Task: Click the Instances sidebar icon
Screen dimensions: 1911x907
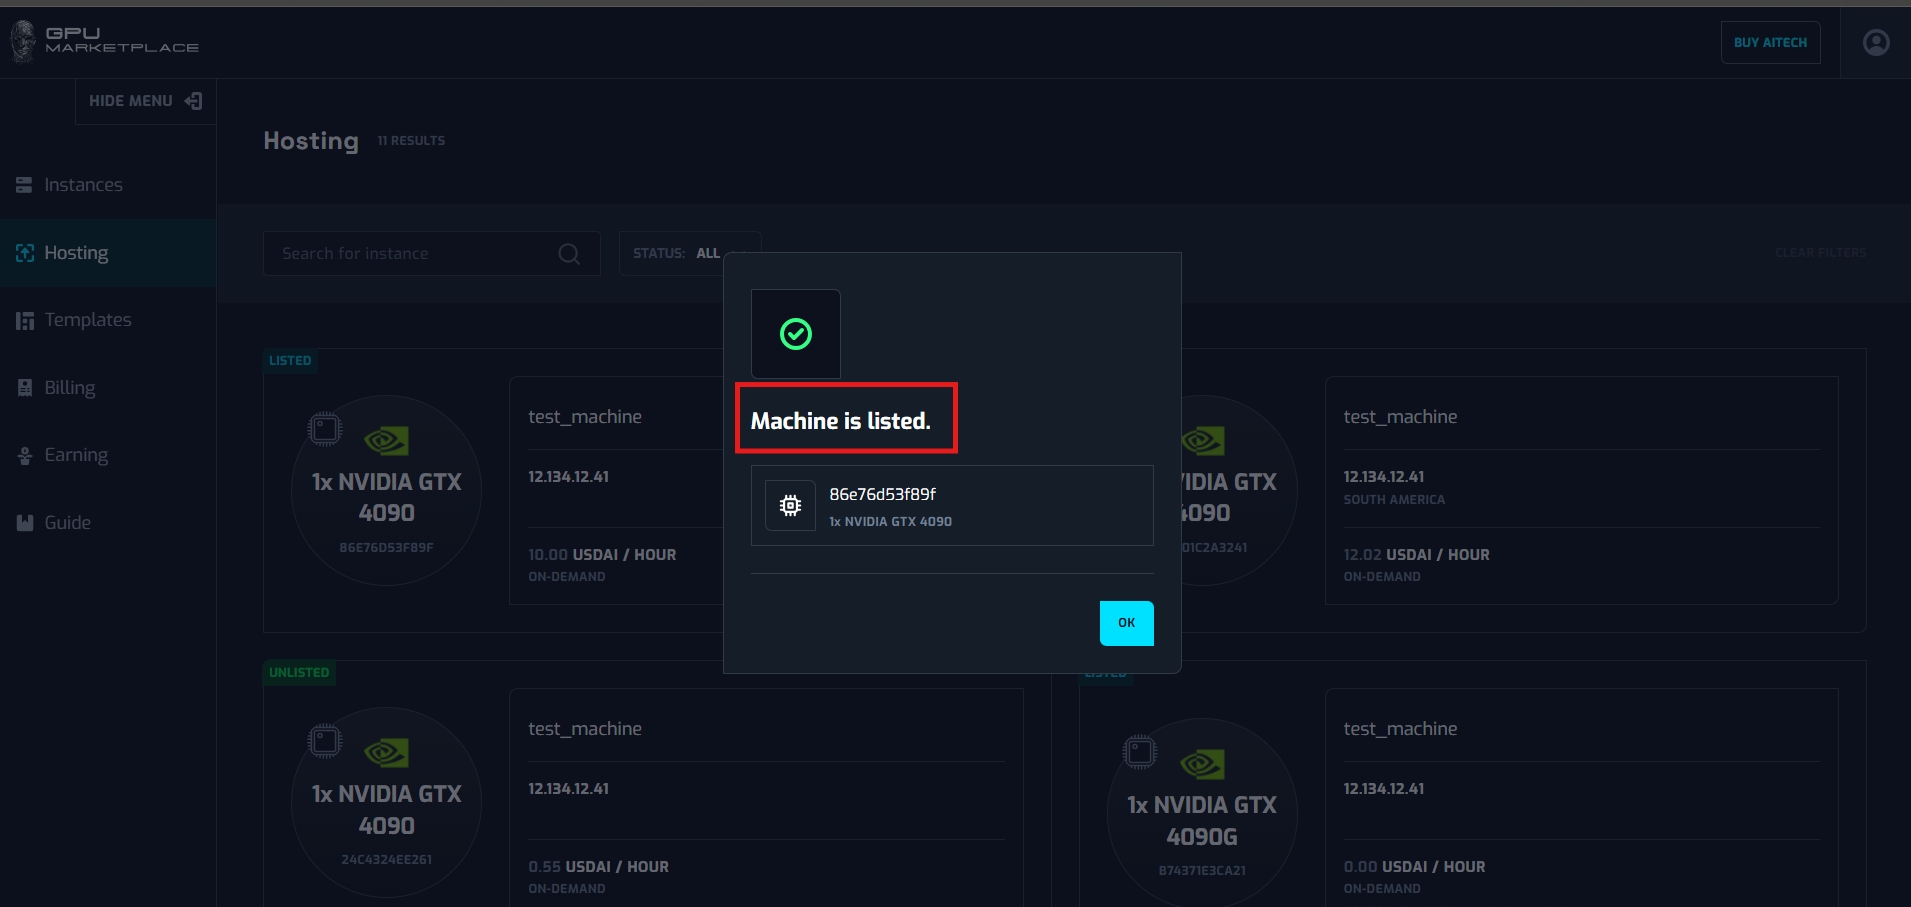Action: tap(24, 185)
